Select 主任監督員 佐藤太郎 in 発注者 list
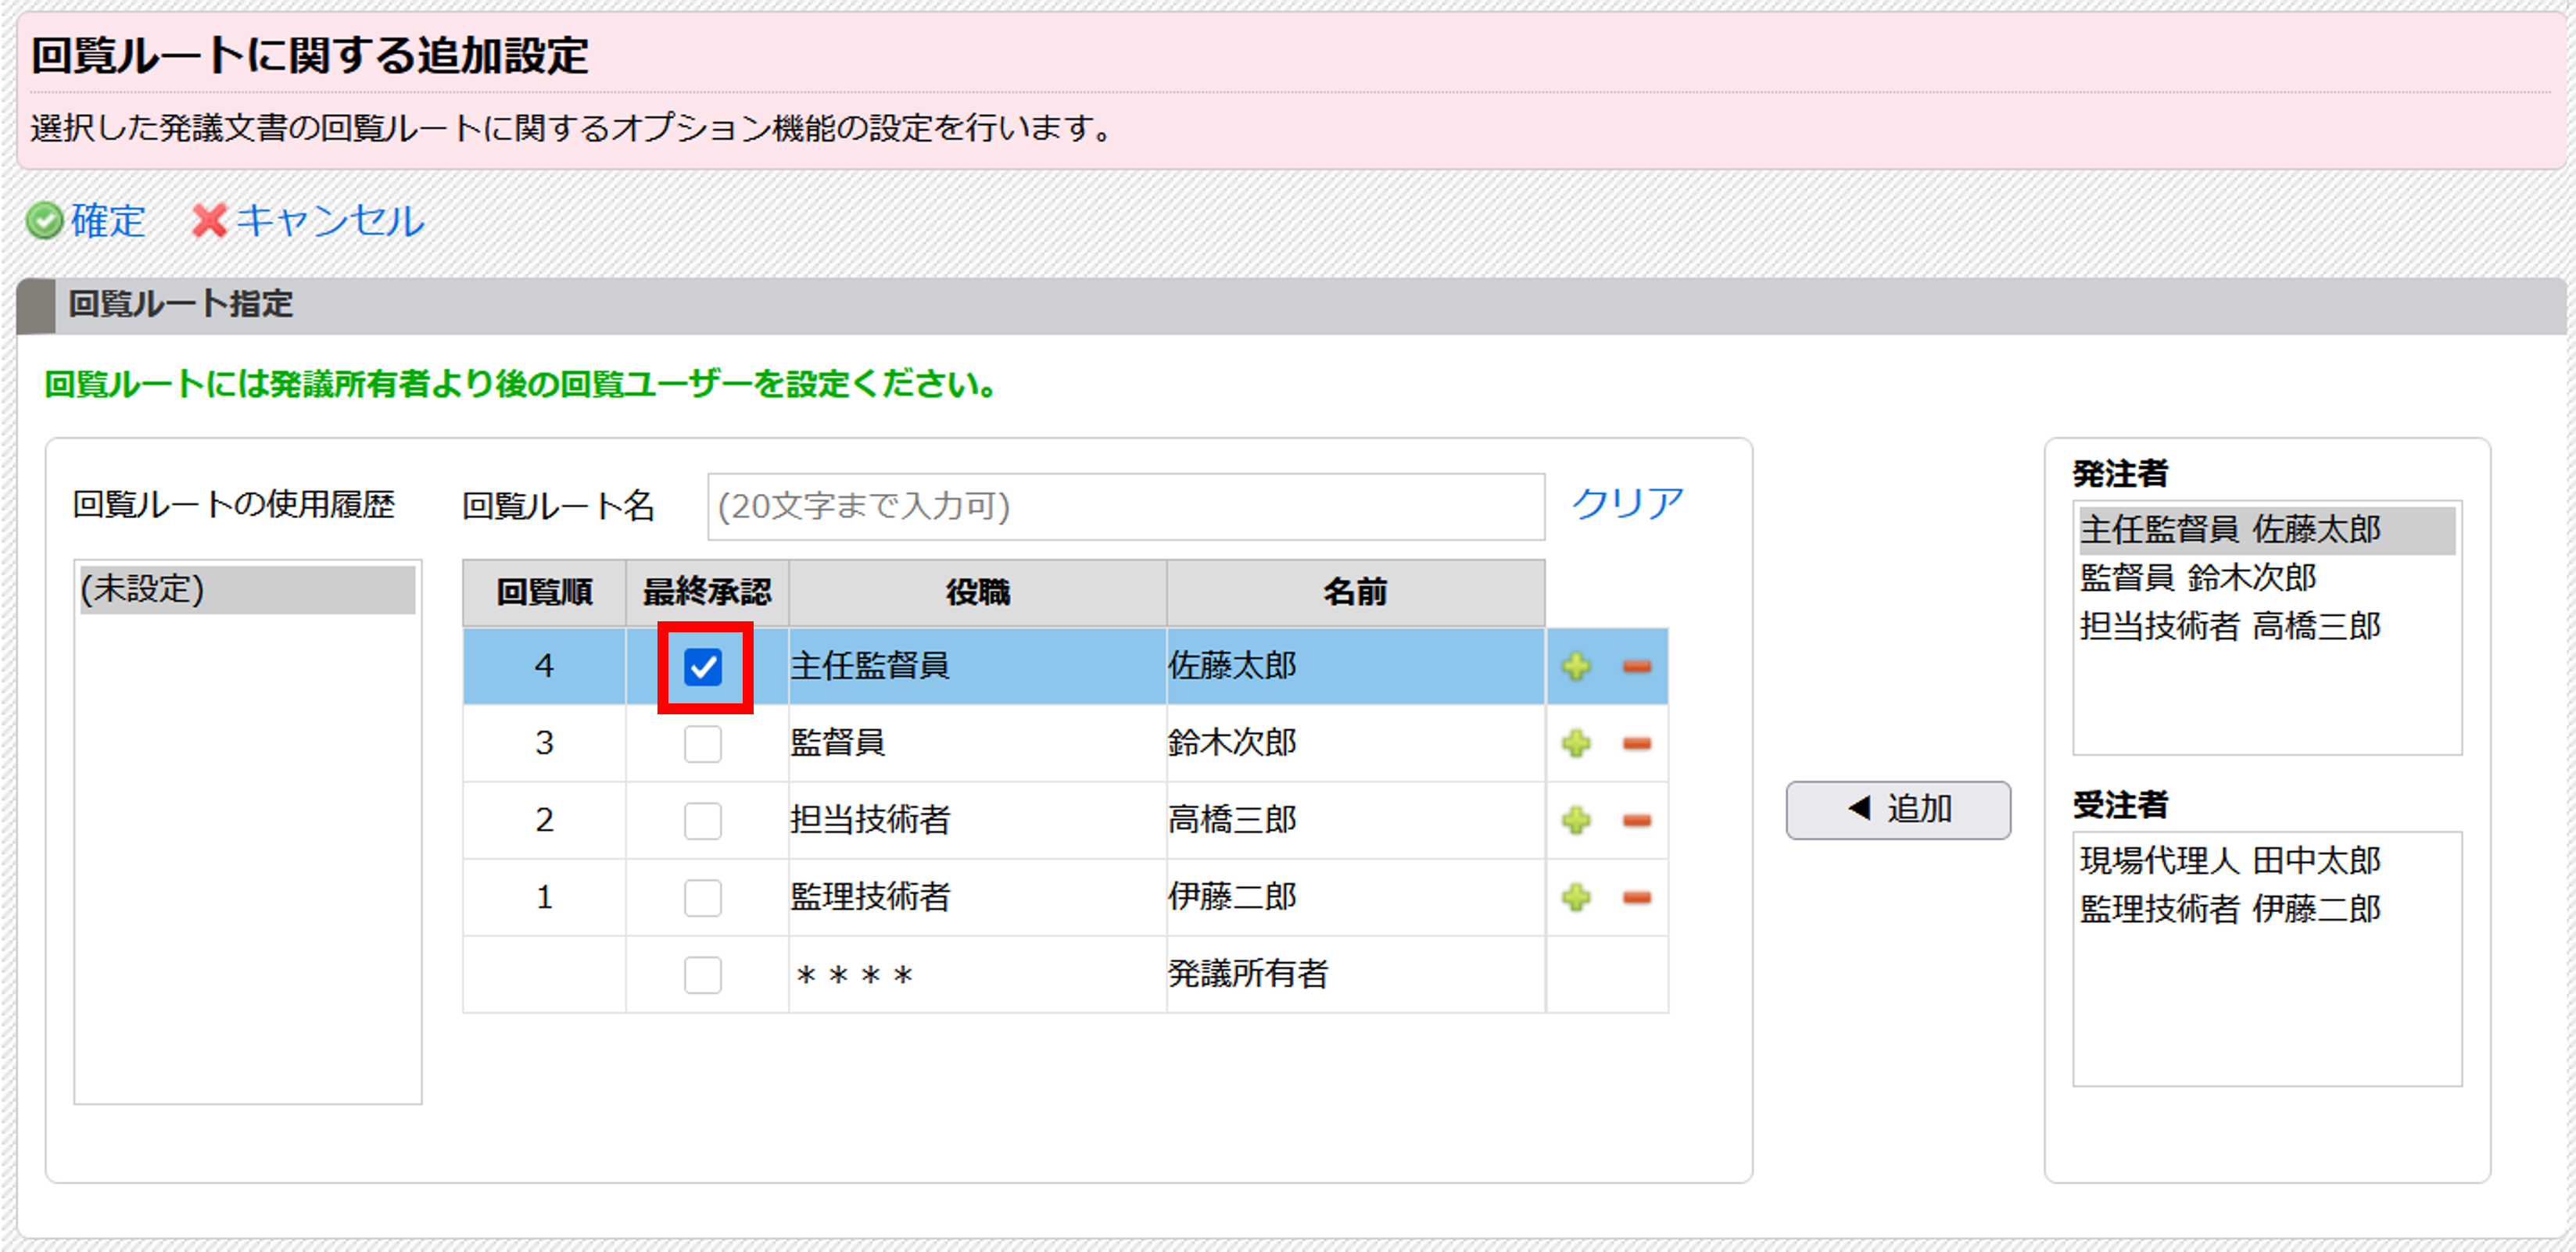Viewport: 2576px width, 1252px height. 2266,530
